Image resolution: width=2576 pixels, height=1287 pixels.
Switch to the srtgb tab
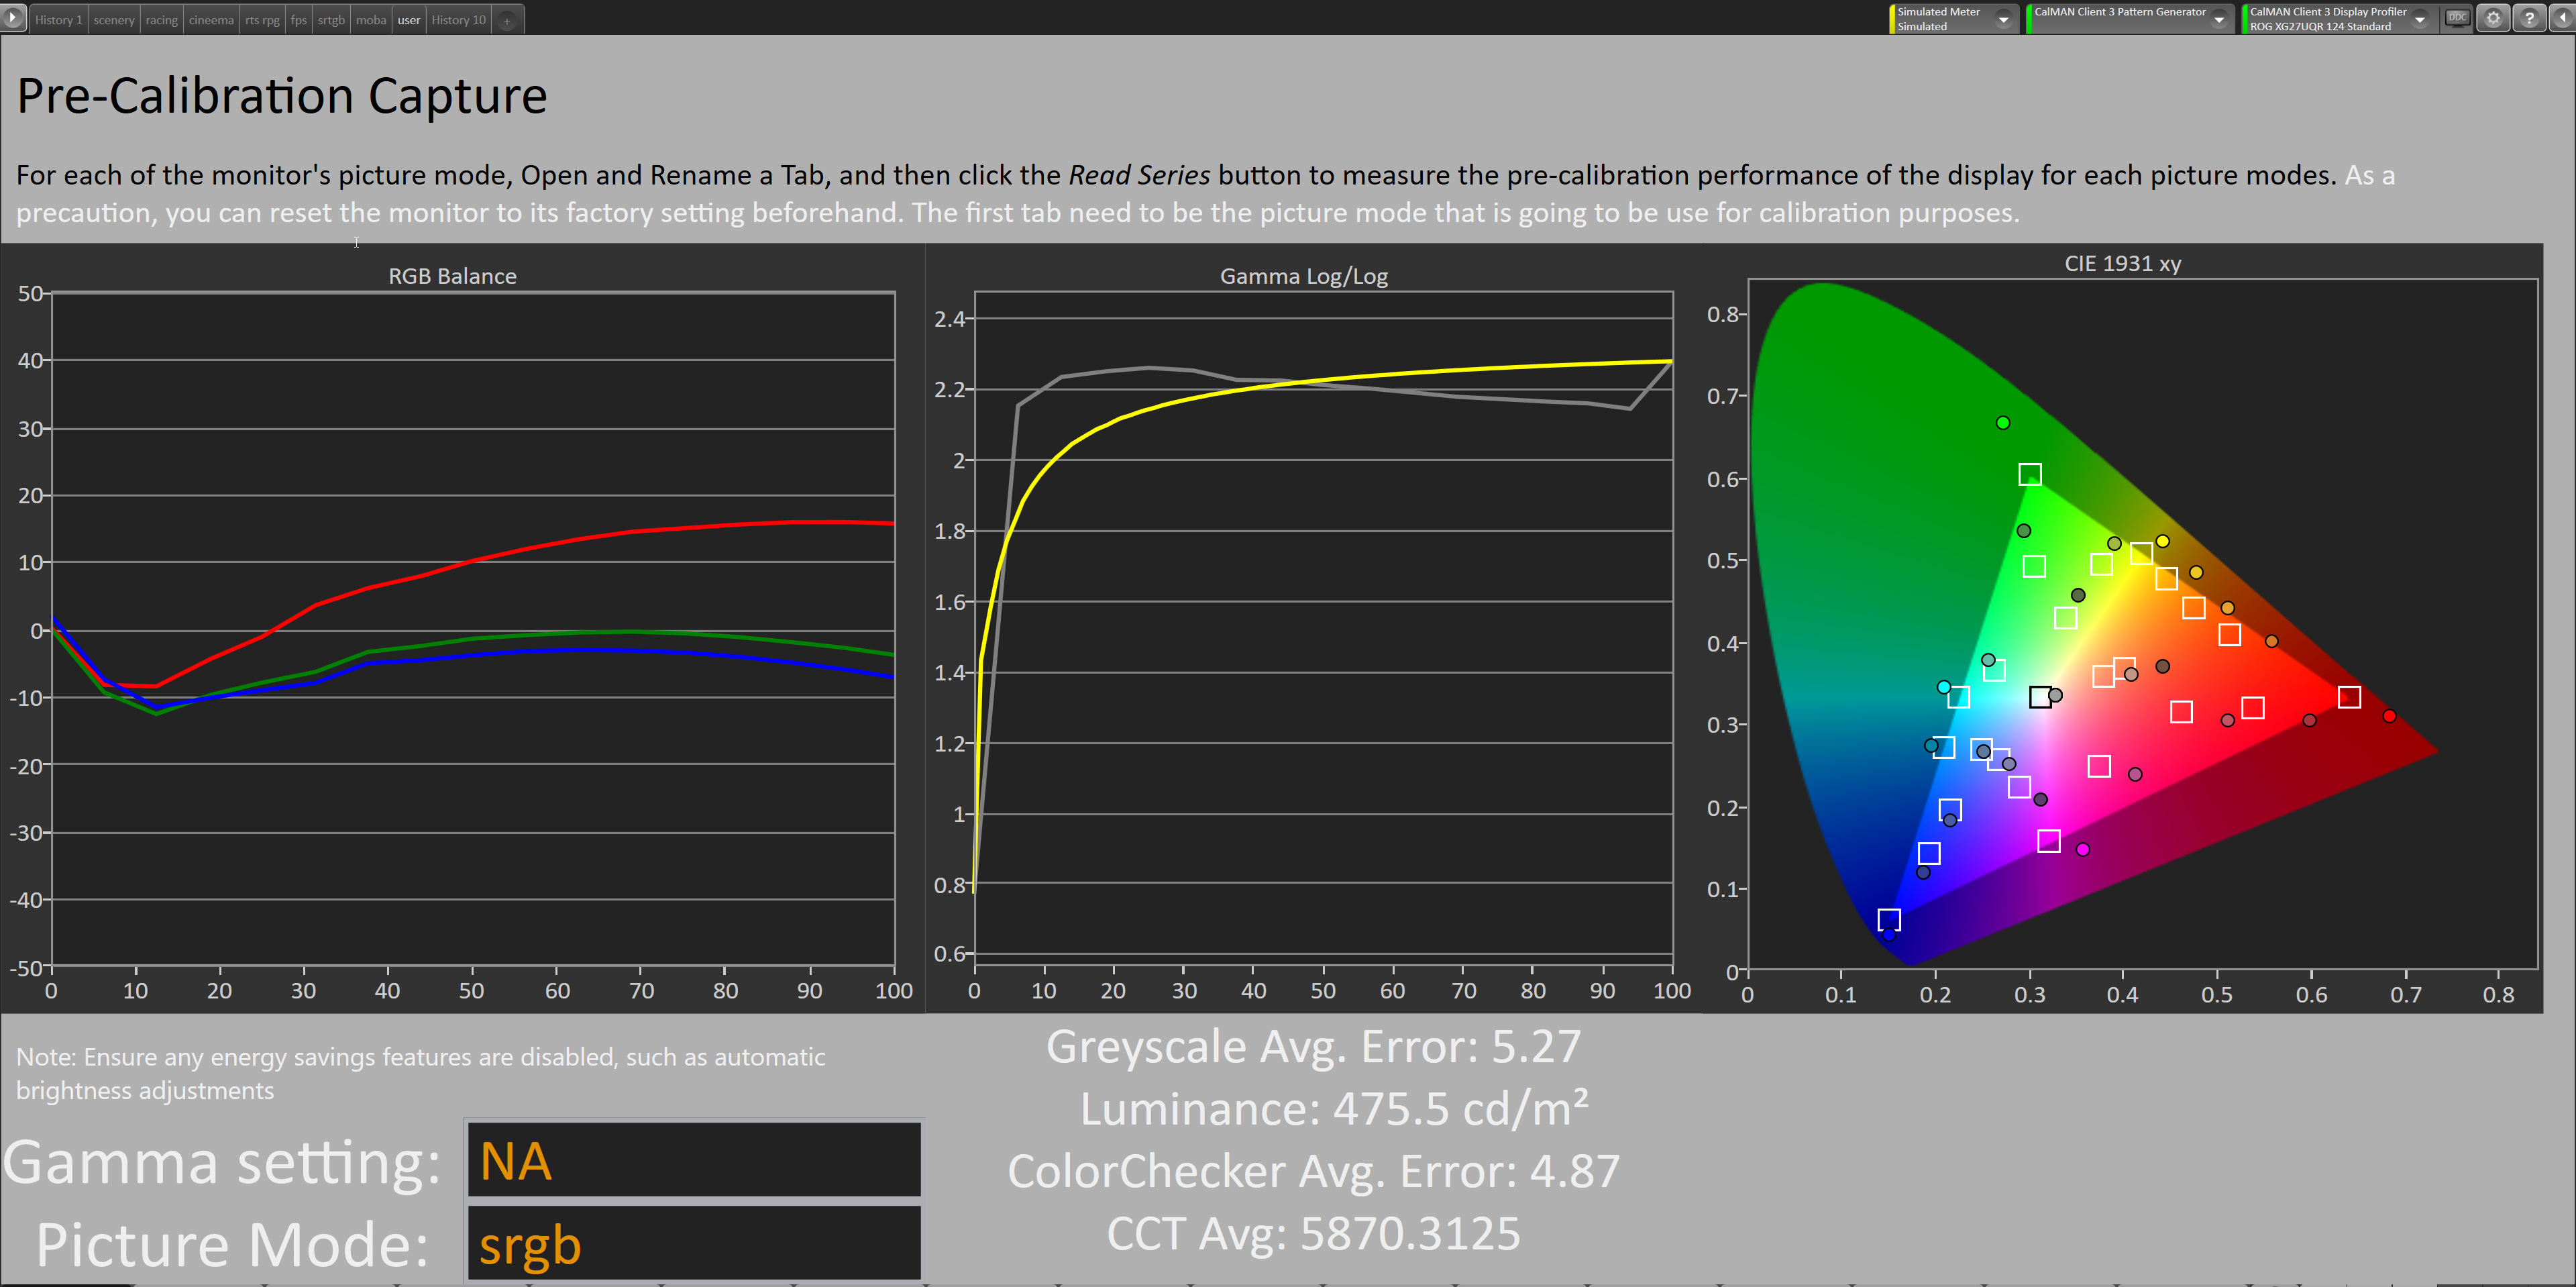(x=331, y=20)
